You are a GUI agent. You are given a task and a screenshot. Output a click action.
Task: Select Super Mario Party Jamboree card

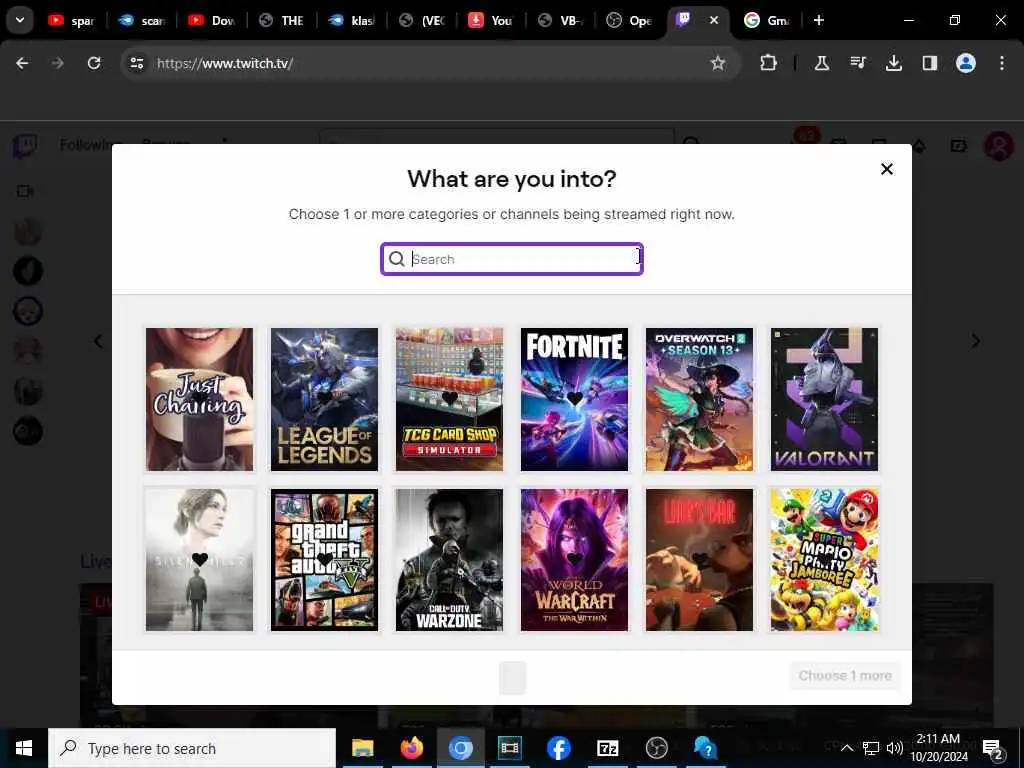pyautogui.click(x=825, y=560)
